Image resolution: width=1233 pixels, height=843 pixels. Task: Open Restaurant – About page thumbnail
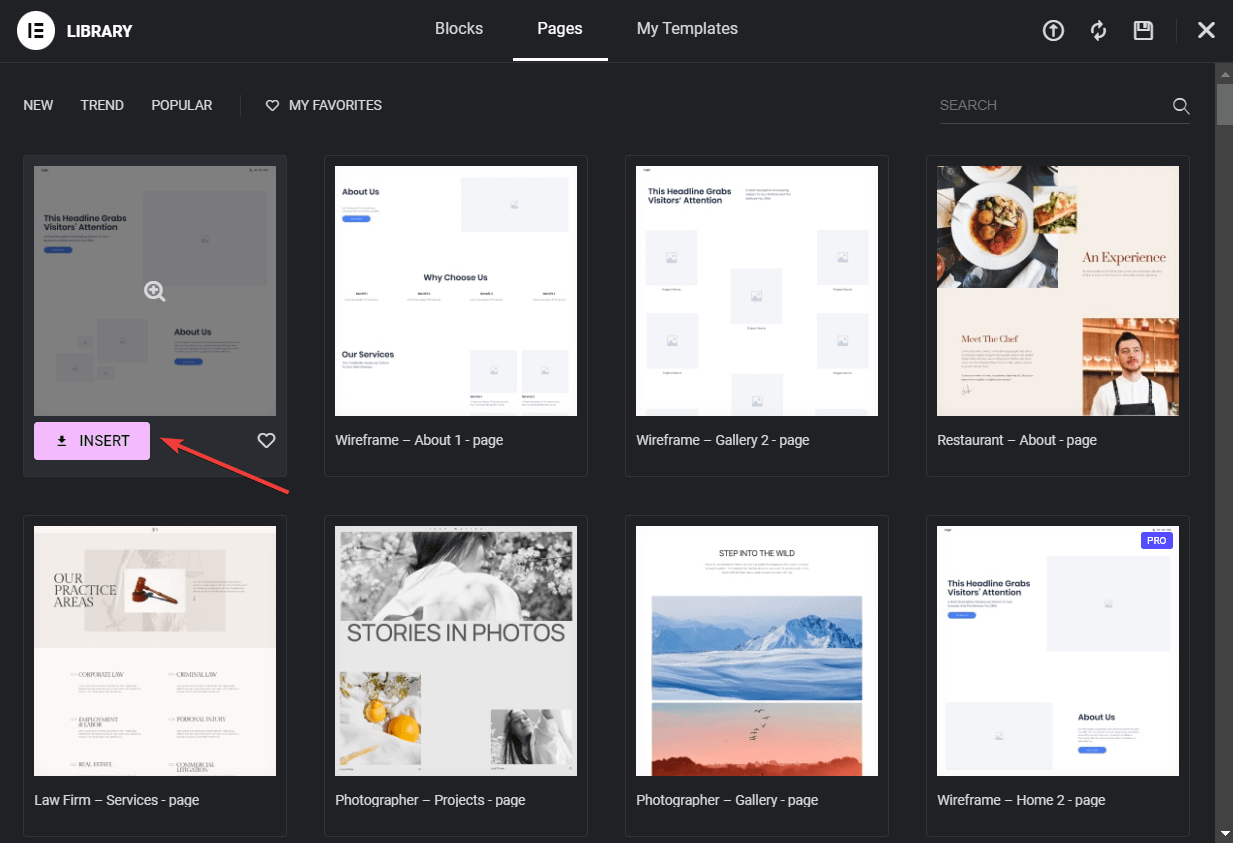[1057, 290]
